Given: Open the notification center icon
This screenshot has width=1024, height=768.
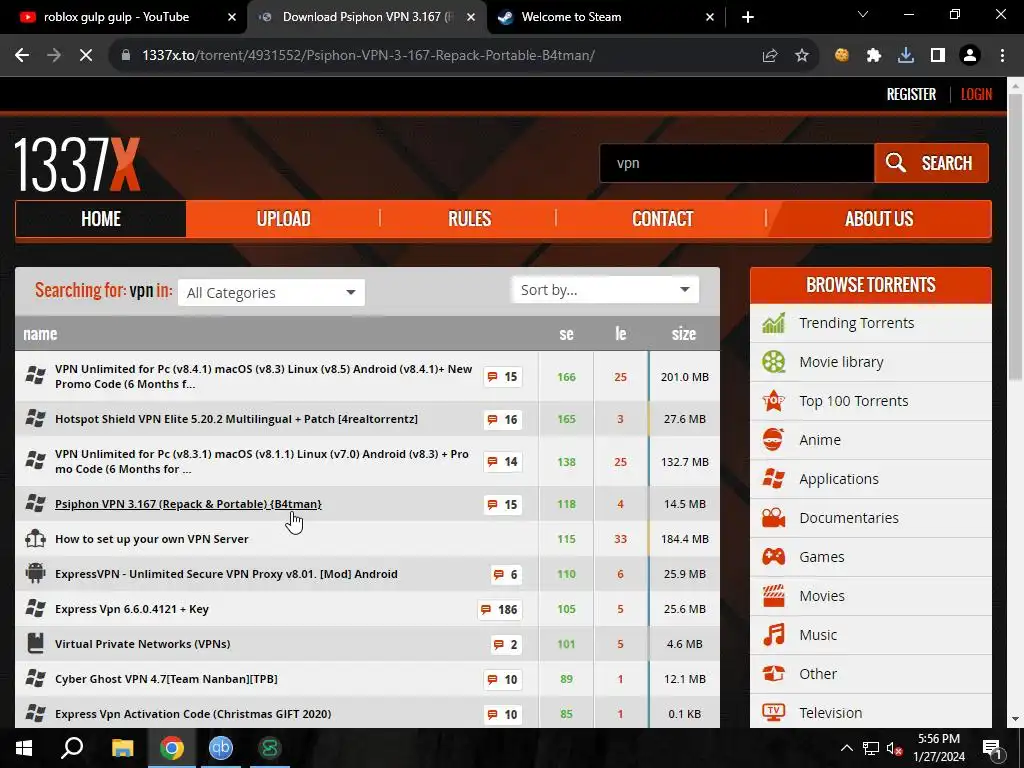Looking at the screenshot, I should tap(991, 748).
